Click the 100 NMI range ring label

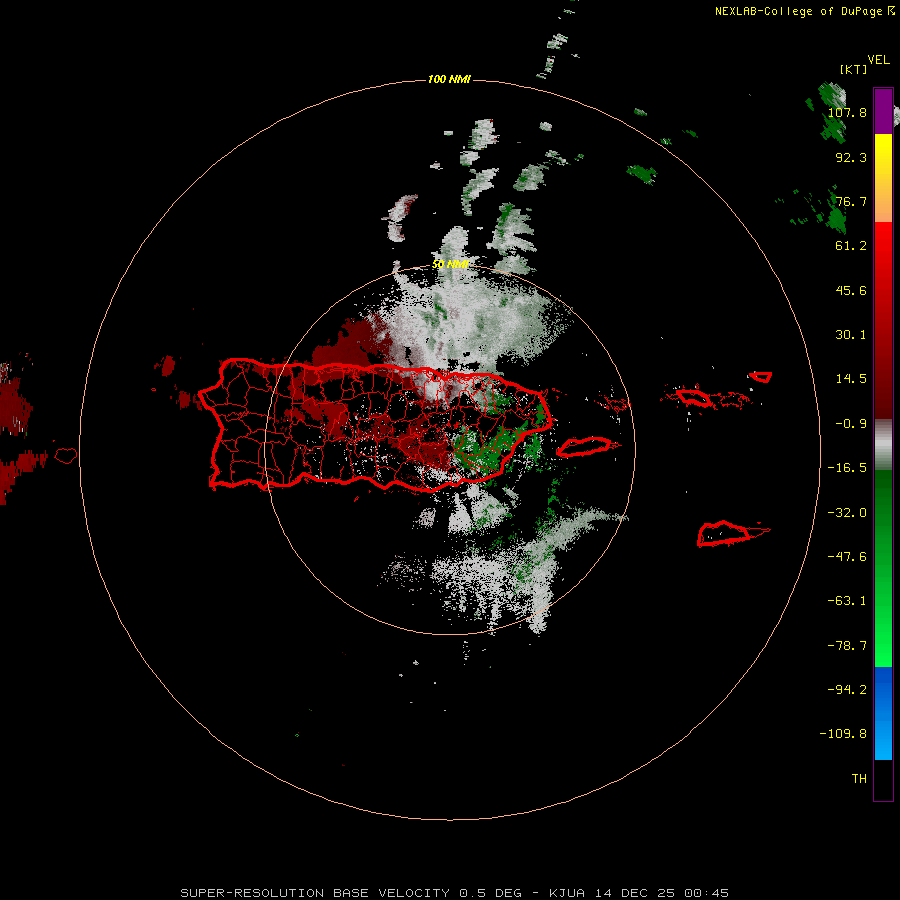point(449,79)
